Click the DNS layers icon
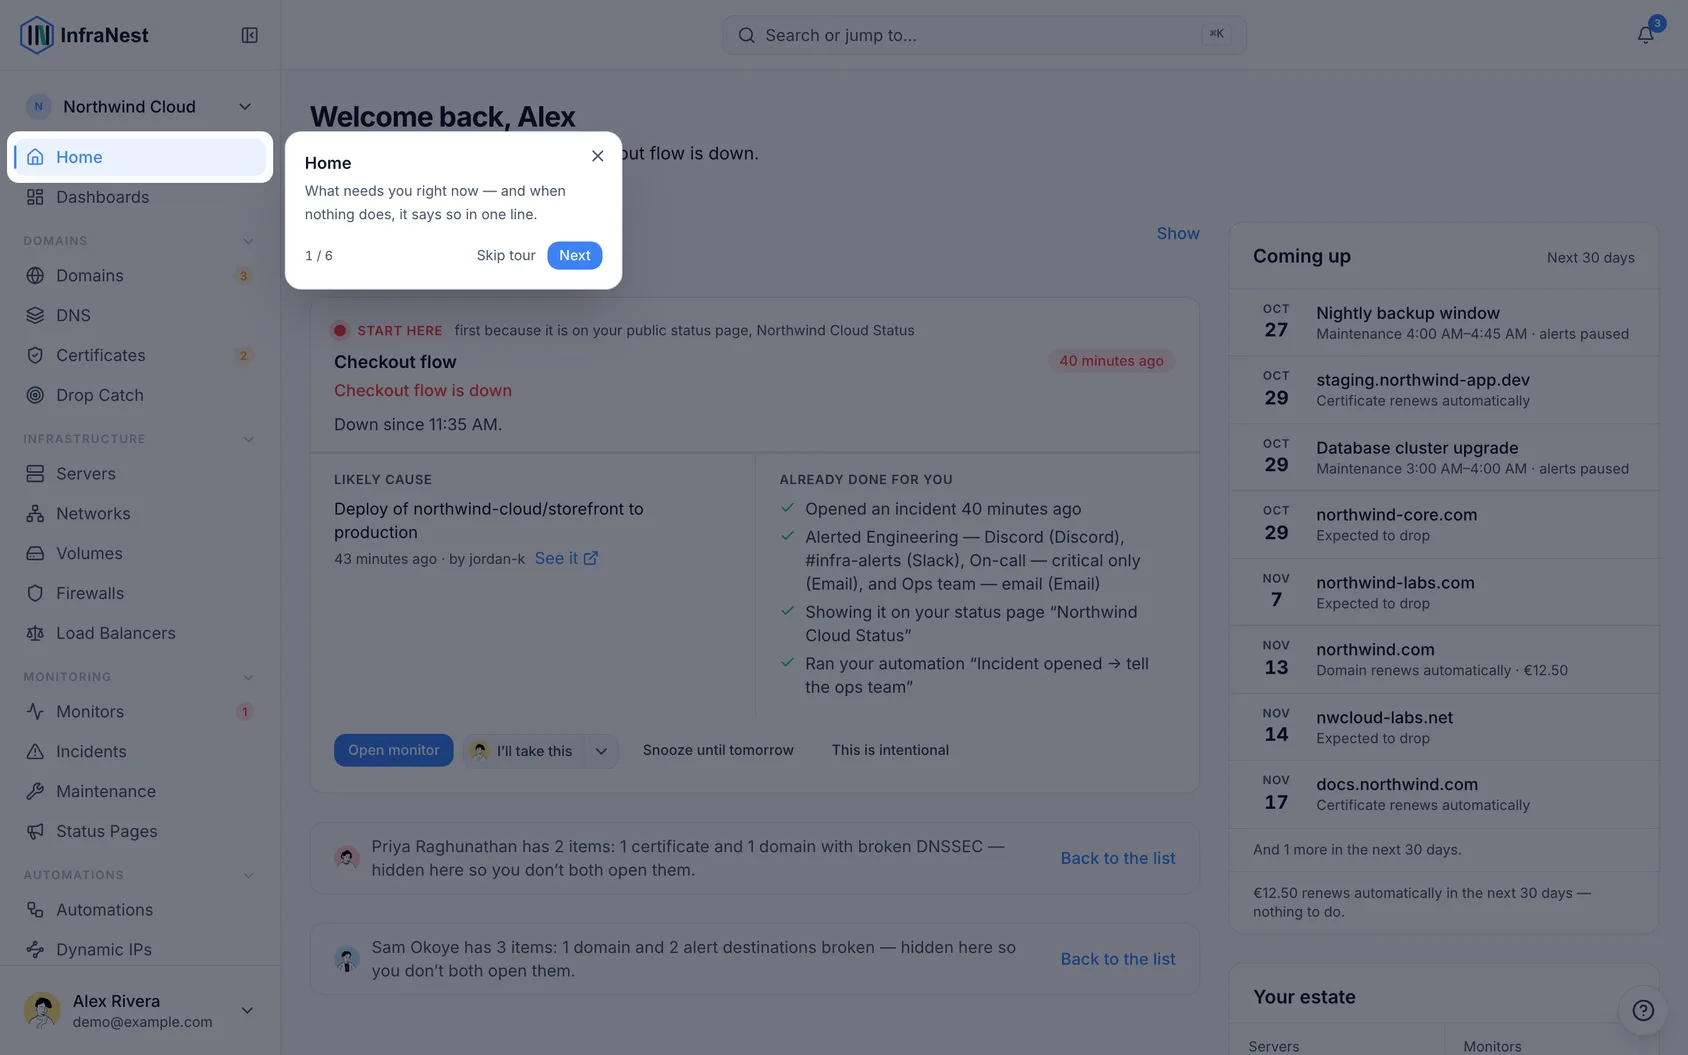The width and height of the screenshot is (1688, 1055). pyautogui.click(x=35, y=315)
